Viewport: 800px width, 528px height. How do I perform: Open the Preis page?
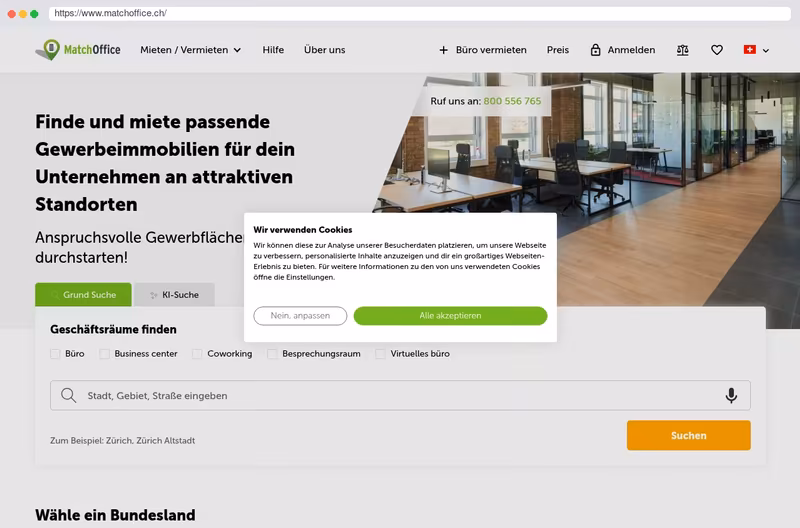(x=558, y=50)
